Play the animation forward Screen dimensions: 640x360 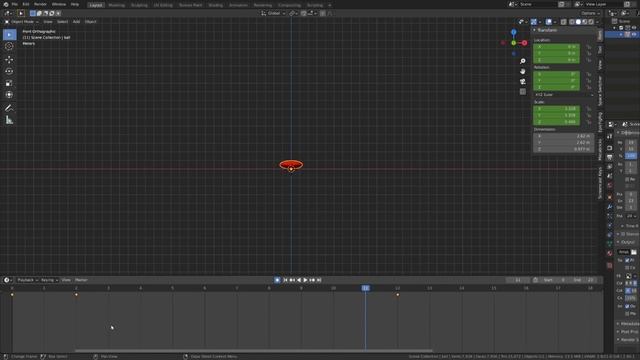pos(305,280)
